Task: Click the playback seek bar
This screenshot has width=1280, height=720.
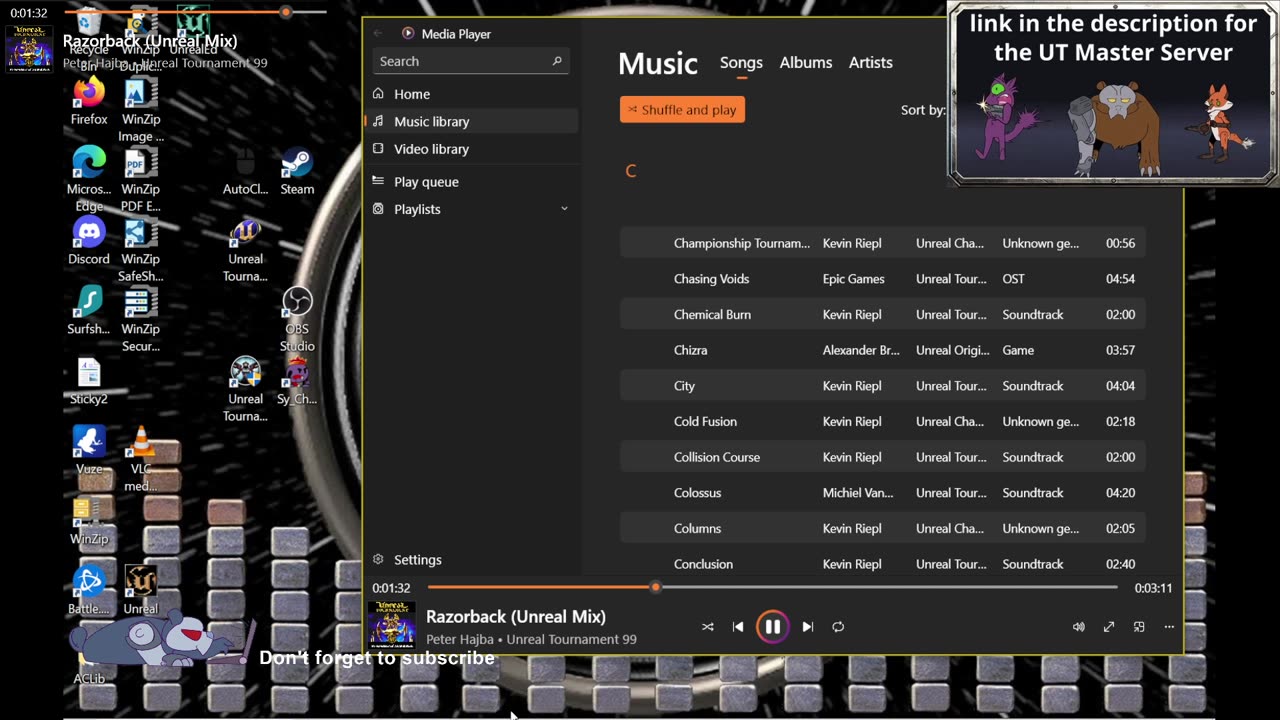Action: pos(772,588)
